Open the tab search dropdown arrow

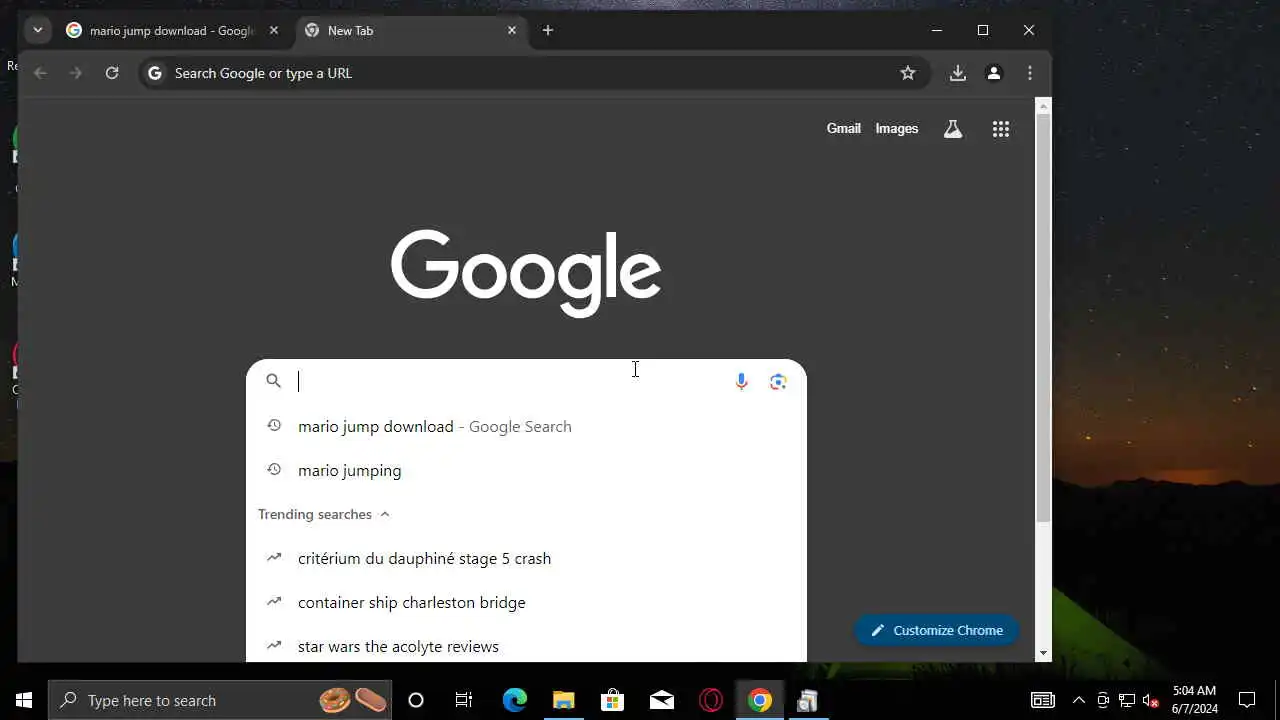pos(38,30)
